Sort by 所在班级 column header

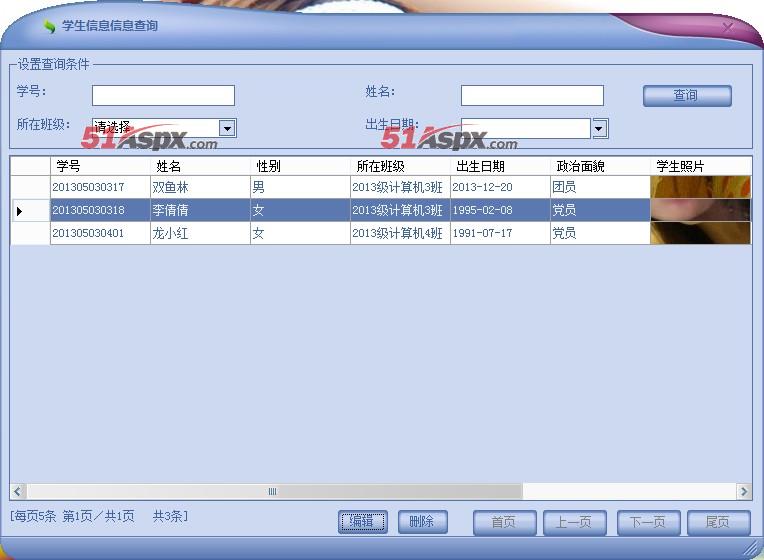click(x=400, y=166)
